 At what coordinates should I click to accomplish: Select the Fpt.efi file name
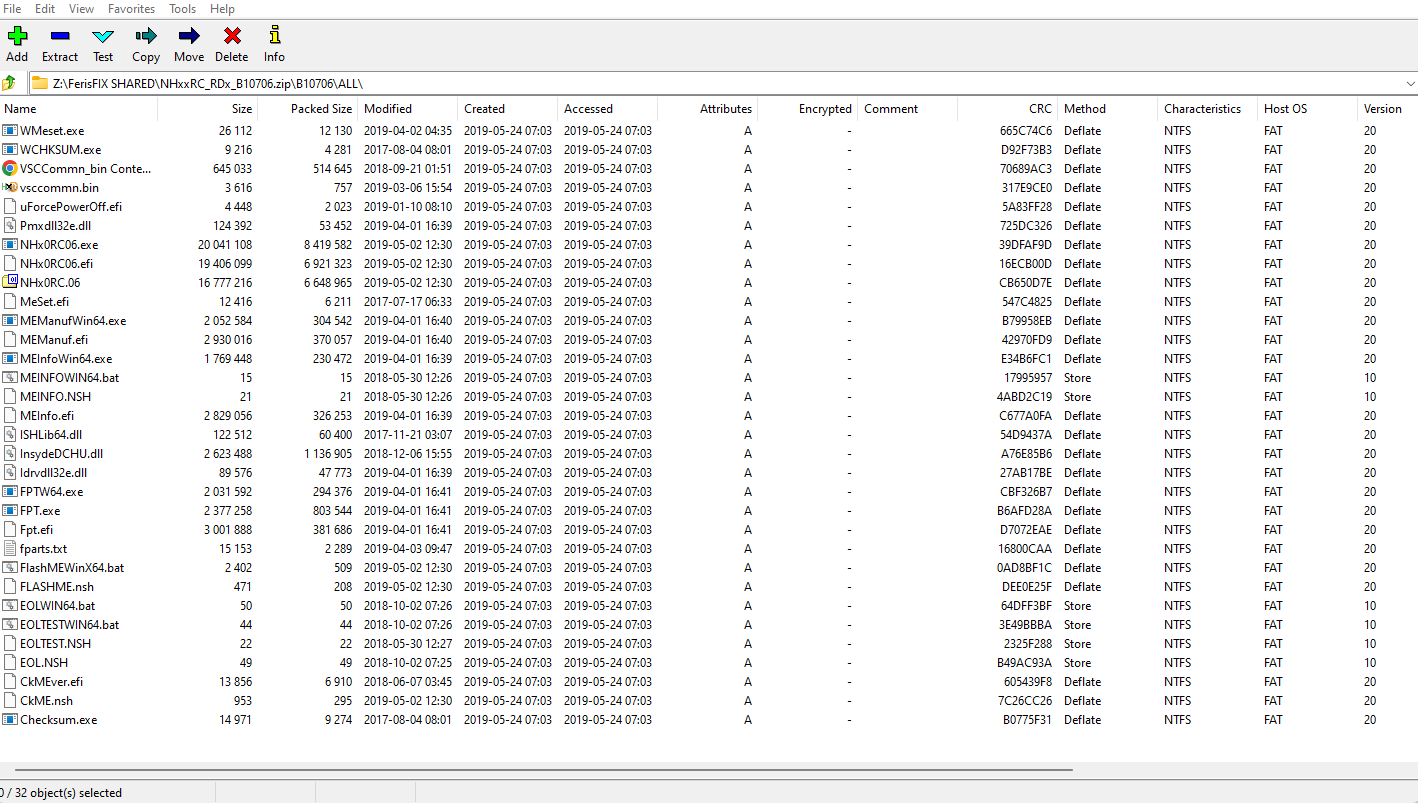pos(36,530)
